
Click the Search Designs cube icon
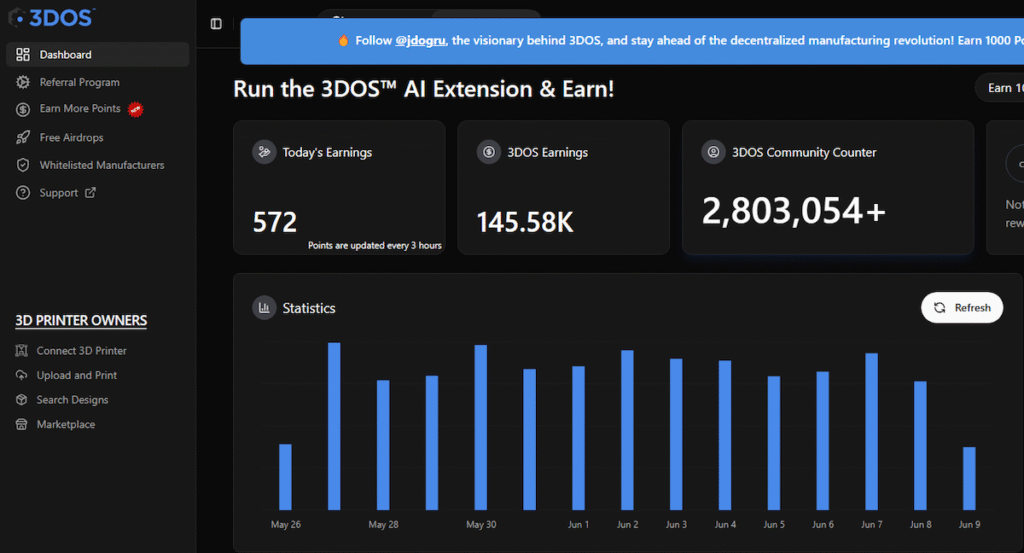pyautogui.click(x=23, y=400)
